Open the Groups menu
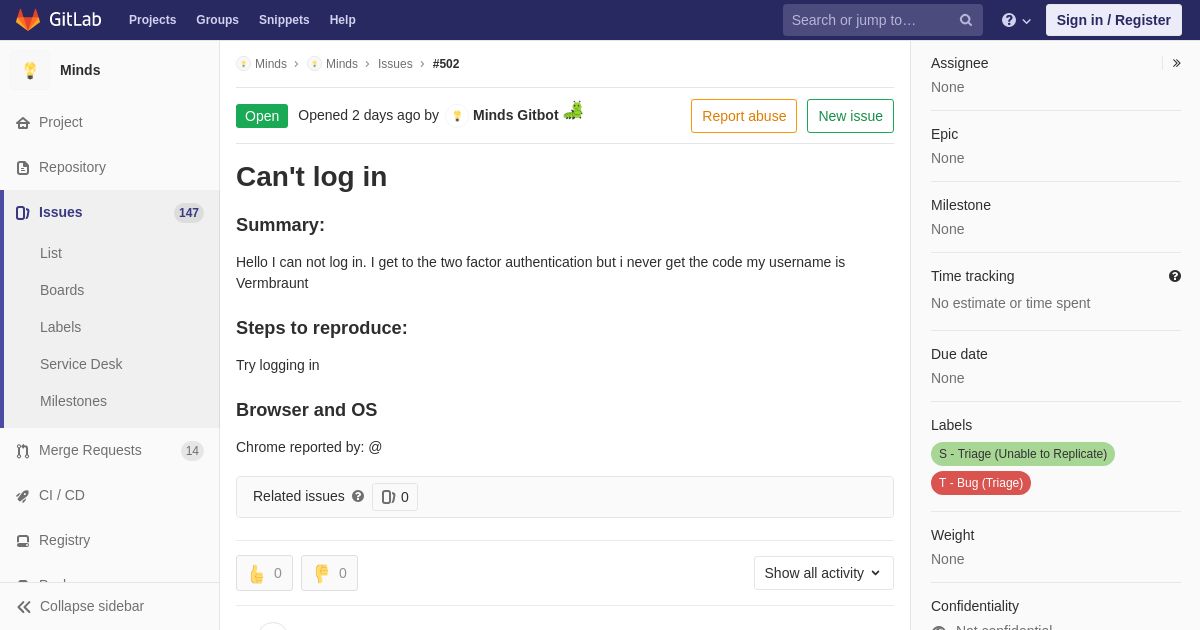This screenshot has width=1200, height=630. [x=217, y=20]
